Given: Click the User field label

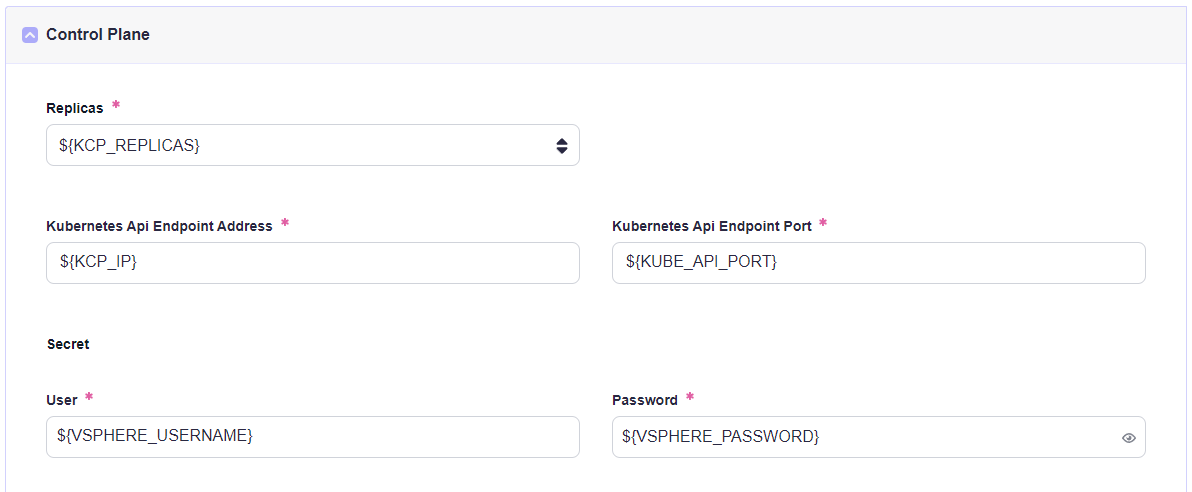Looking at the screenshot, I should click(62, 400).
